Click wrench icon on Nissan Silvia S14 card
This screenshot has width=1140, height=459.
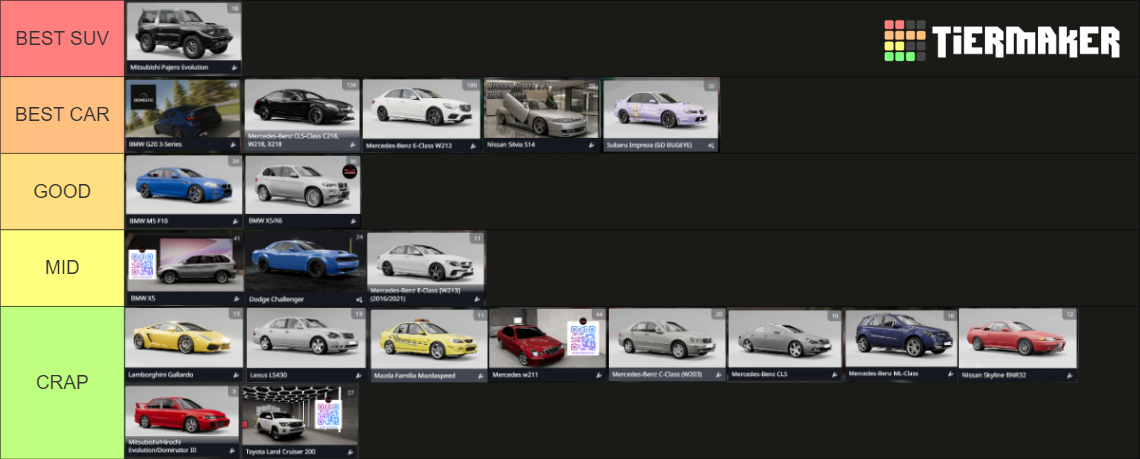pos(592,145)
